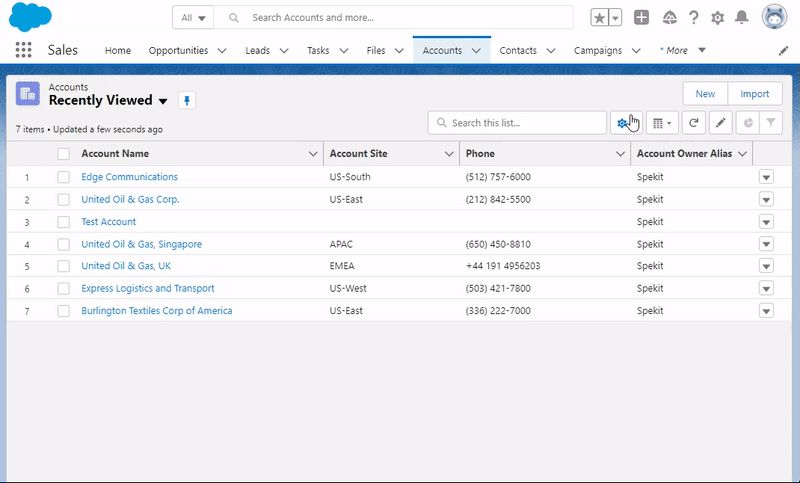Check the United Oil & Gas Corp. checkbox

click(63, 199)
